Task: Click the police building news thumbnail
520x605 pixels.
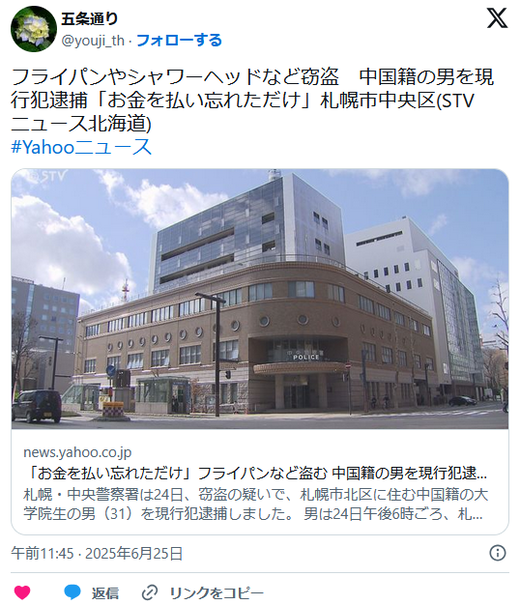Action: [x=260, y=299]
